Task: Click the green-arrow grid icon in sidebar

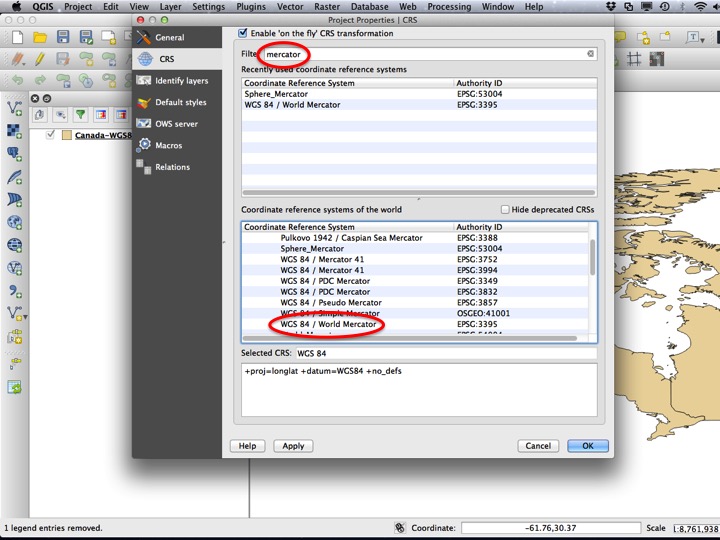Action: tap(14, 387)
